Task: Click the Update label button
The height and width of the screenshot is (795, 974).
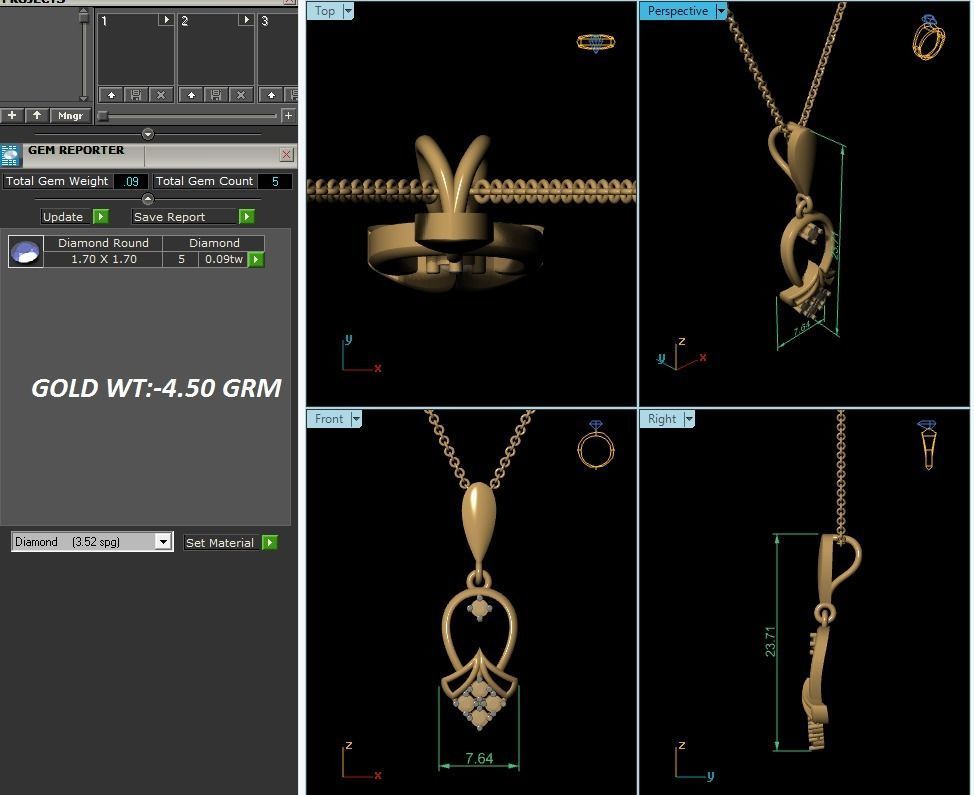Action: coord(63,217)
